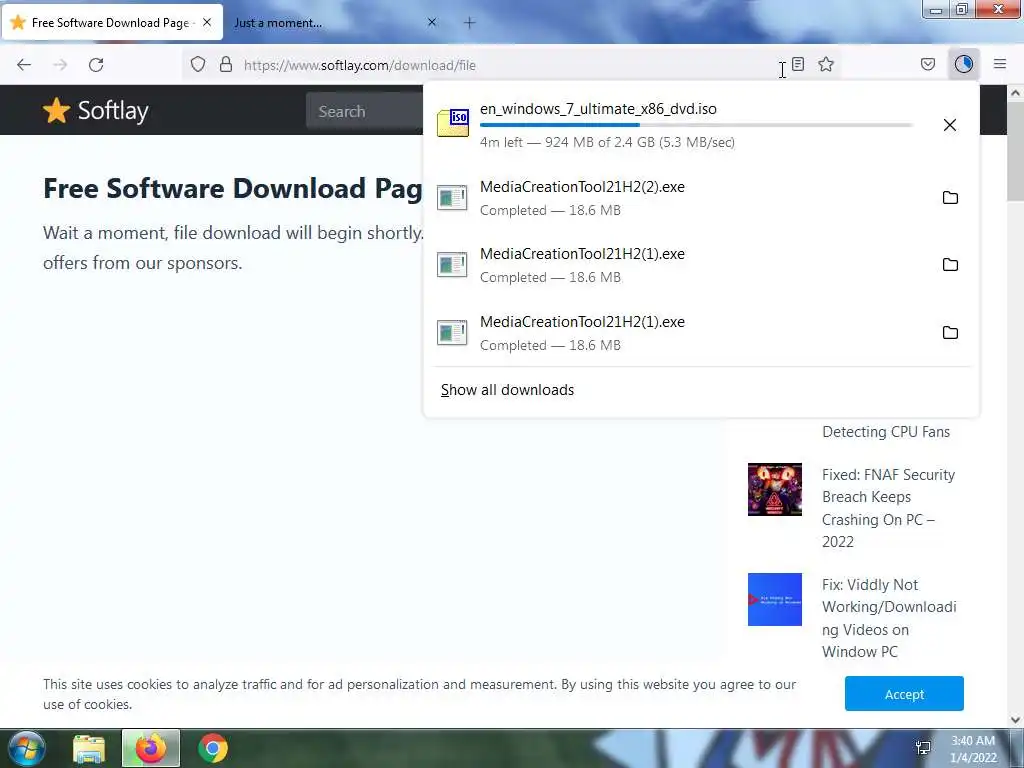This screenshot has height=768, width=1024.
Task: Open the Firefox hamburger menu
Action: [x=1000, y=64]
